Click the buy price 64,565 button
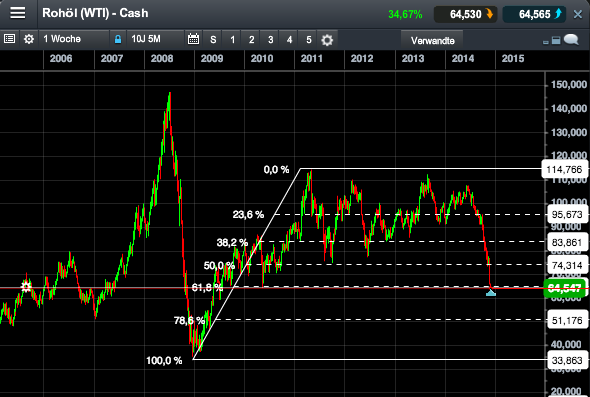The height and width of the screenshot is (397, 590). point(534,14)
